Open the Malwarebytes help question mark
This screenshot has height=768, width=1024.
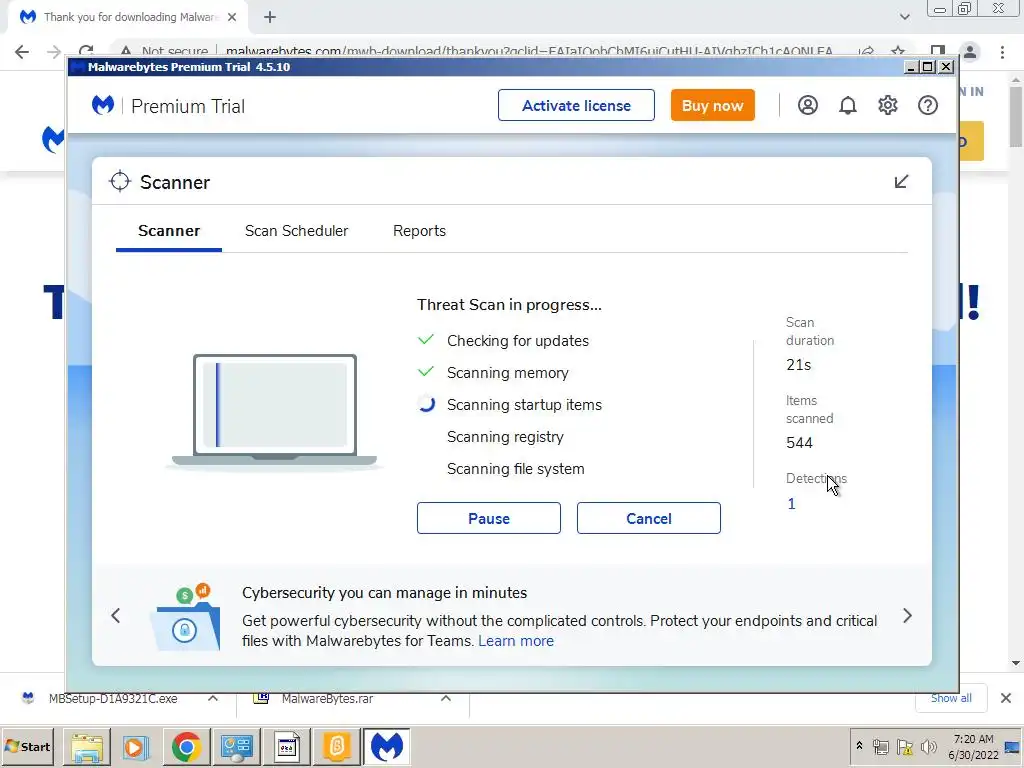(x=927, y=105)
